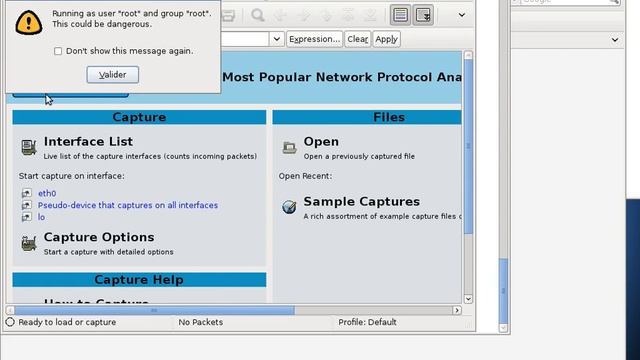Open the filter field dropdown arrow
This screenshot has width=640, height=360.
(277, 39)
